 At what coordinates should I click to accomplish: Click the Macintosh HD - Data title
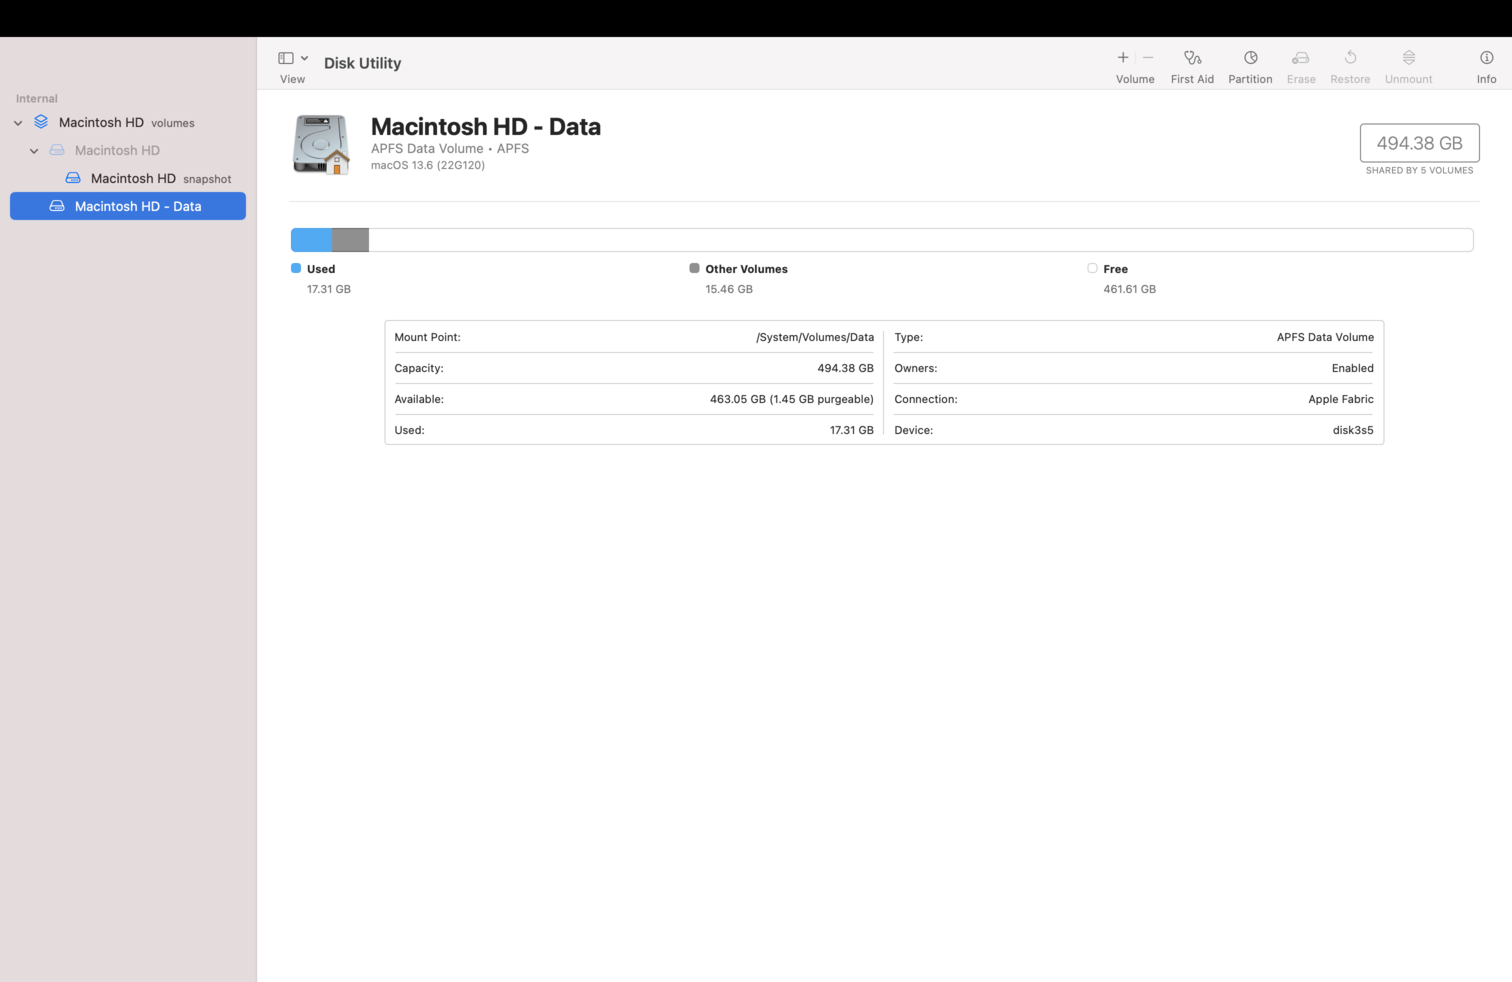coord(486,127)
